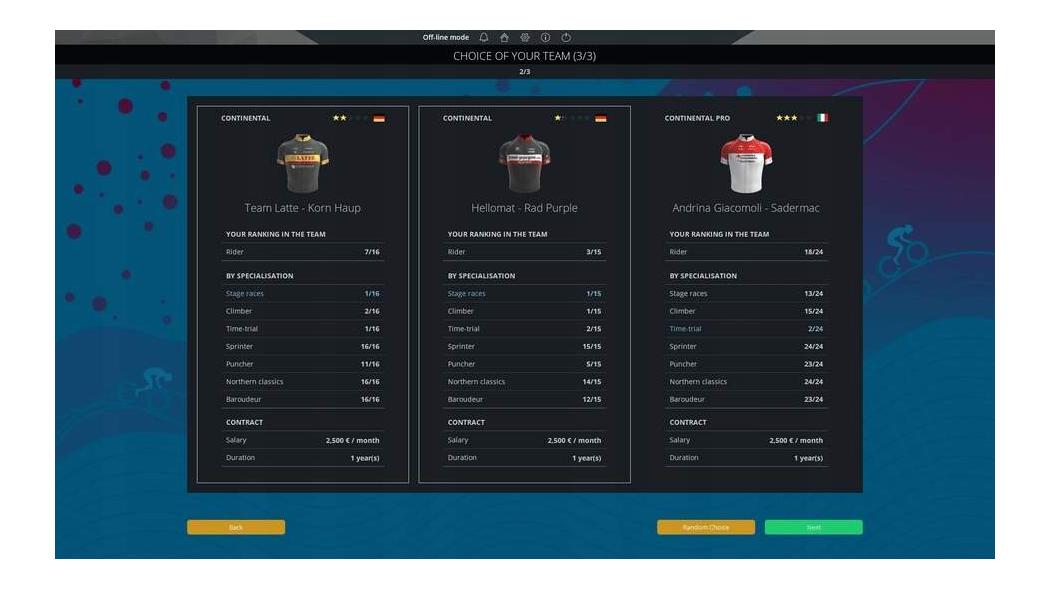Click Duration row in Hellomat card
The height and width of the screenshot is (590, 1050).
[x=524, y=457]
